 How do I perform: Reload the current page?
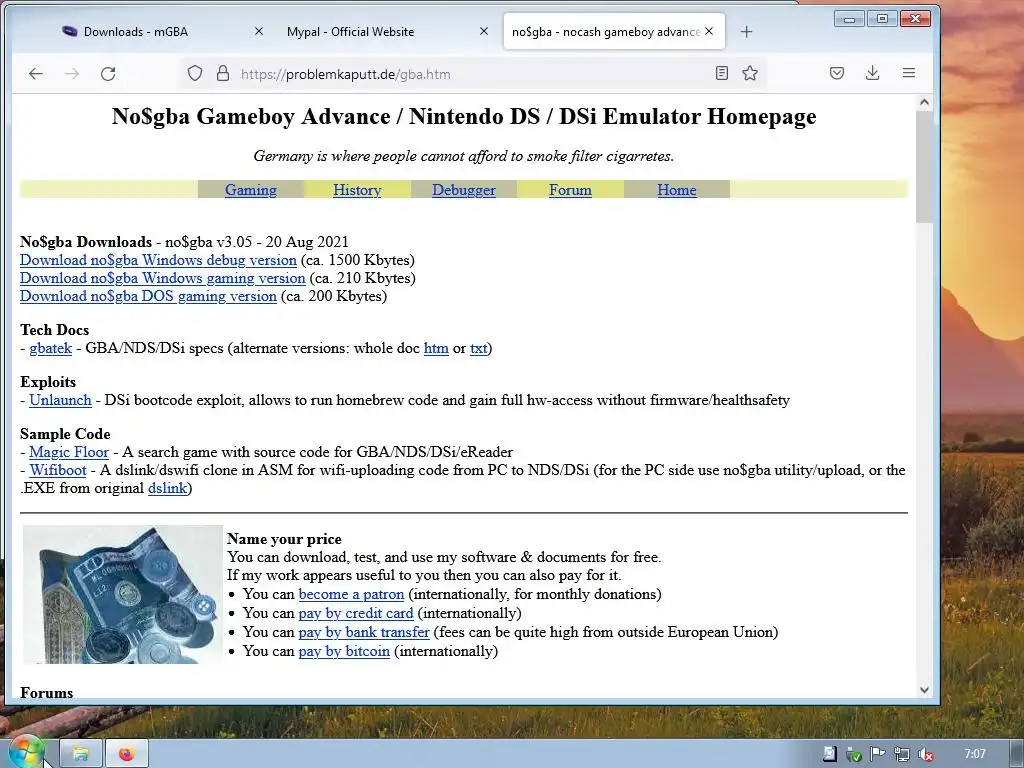[x=108, y=74]
